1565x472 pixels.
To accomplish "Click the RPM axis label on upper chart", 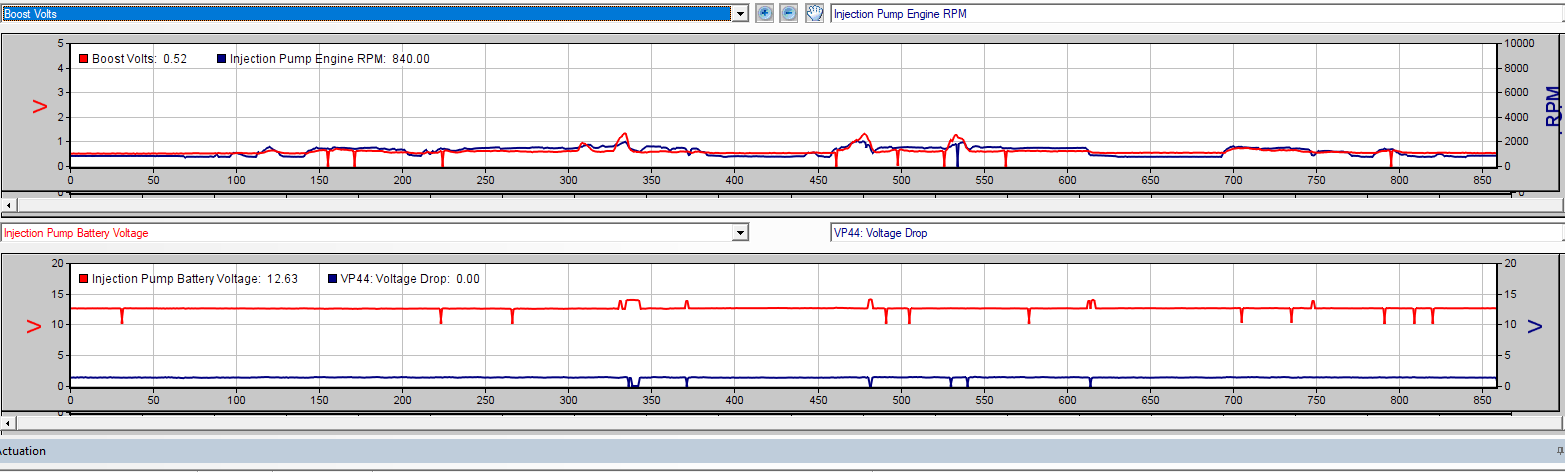I will 1553,107.
